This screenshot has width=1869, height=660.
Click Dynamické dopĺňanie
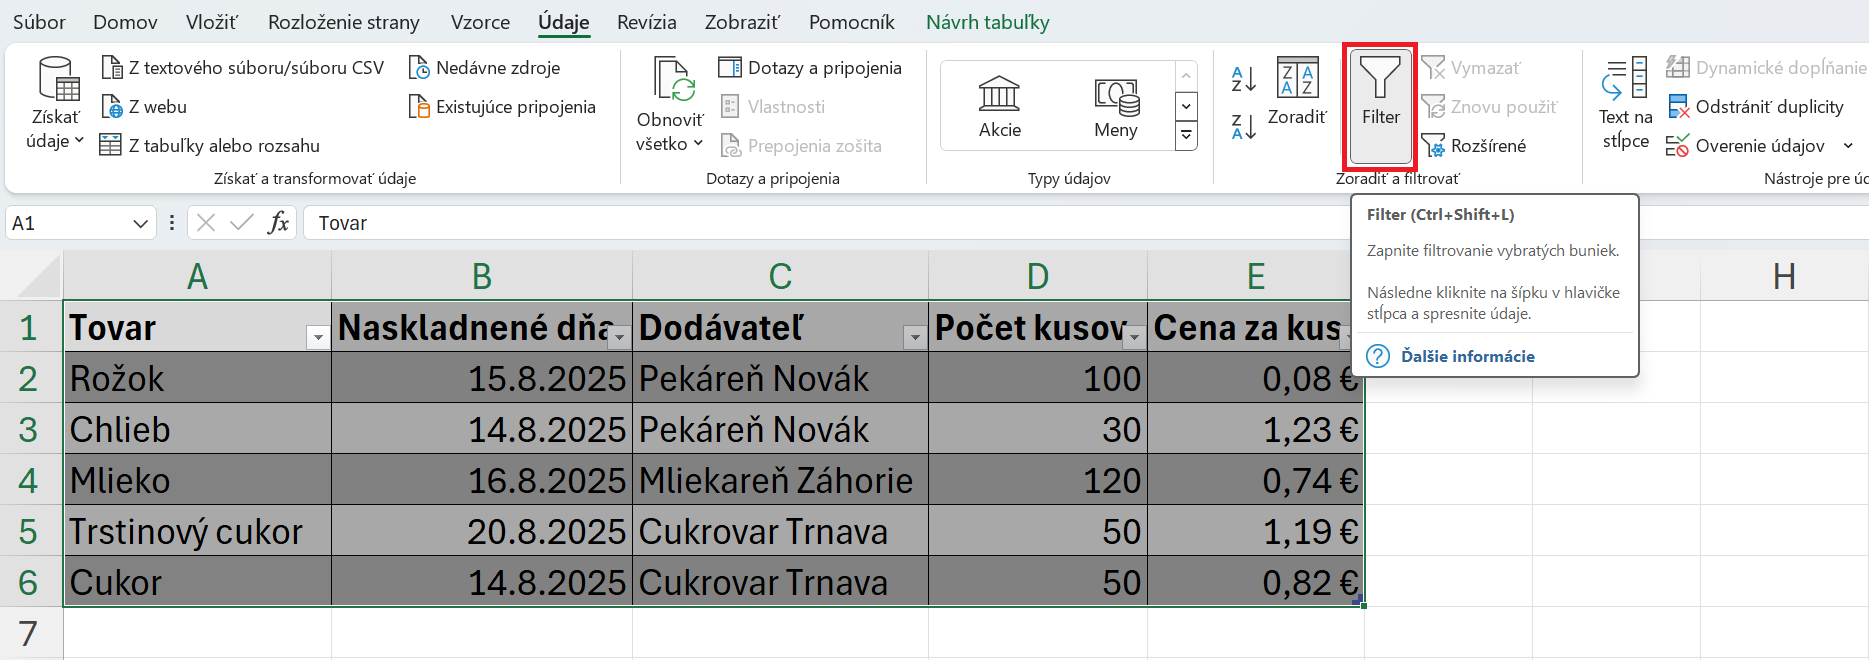pos(1765,68)
